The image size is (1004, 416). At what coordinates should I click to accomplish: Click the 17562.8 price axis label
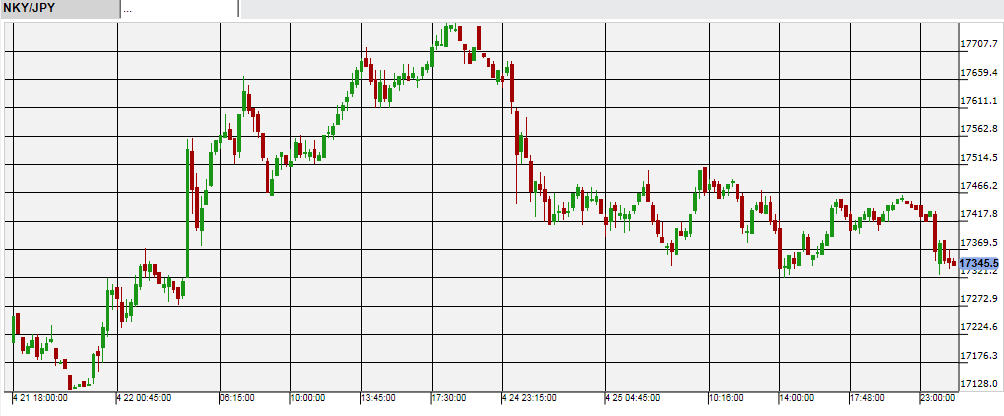(979, 129)
